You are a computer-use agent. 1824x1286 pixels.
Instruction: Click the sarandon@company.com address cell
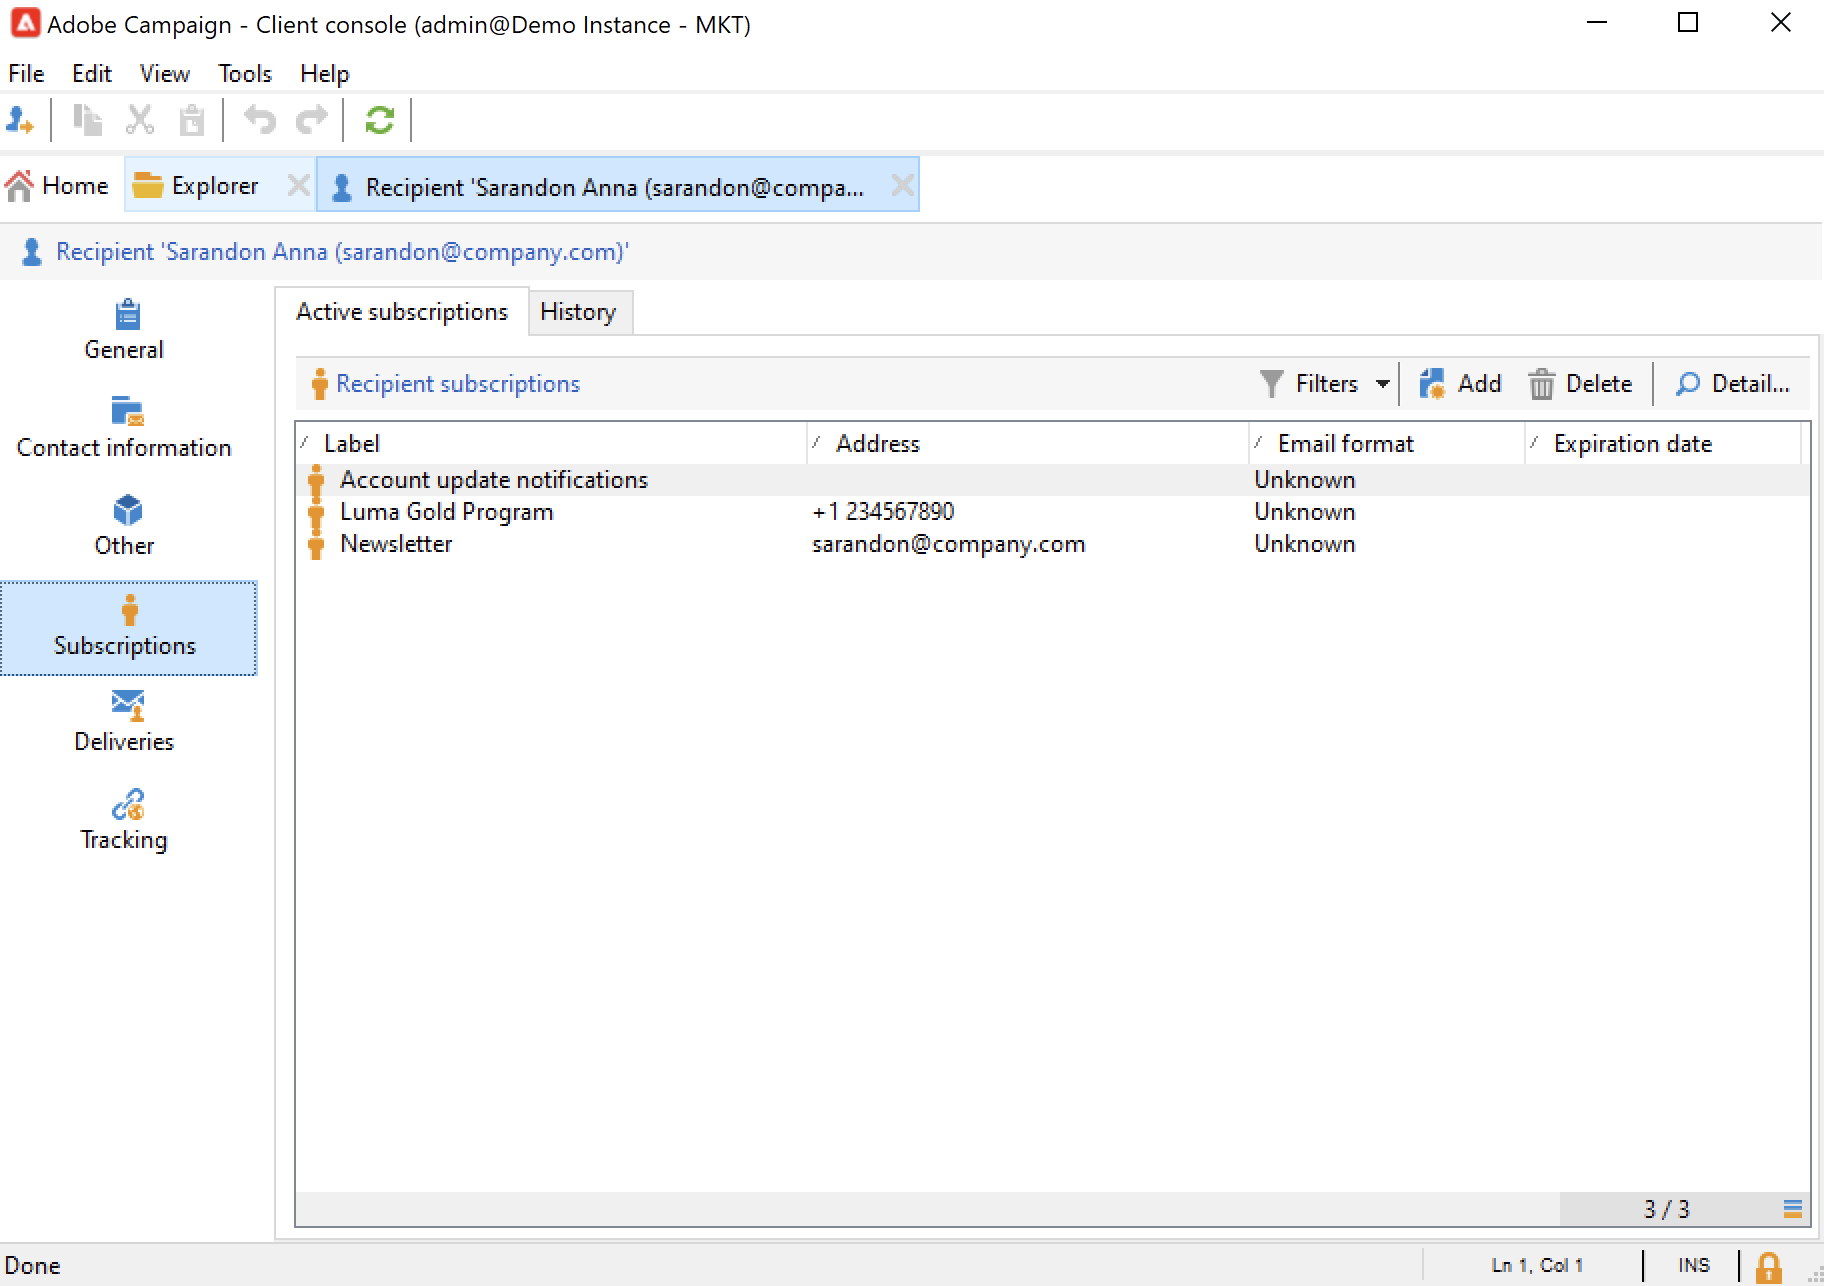pyautogui.click(x=949, y=544)
